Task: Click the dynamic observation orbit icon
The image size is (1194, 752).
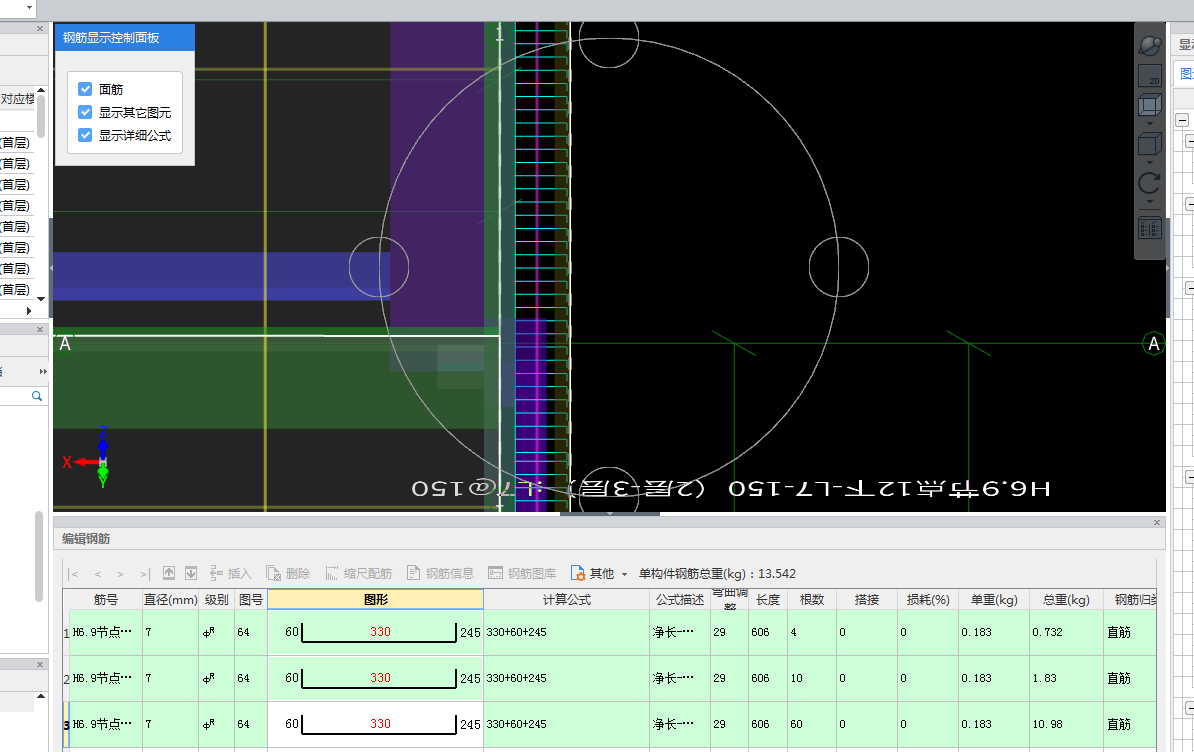Action: coord(1149,46)
